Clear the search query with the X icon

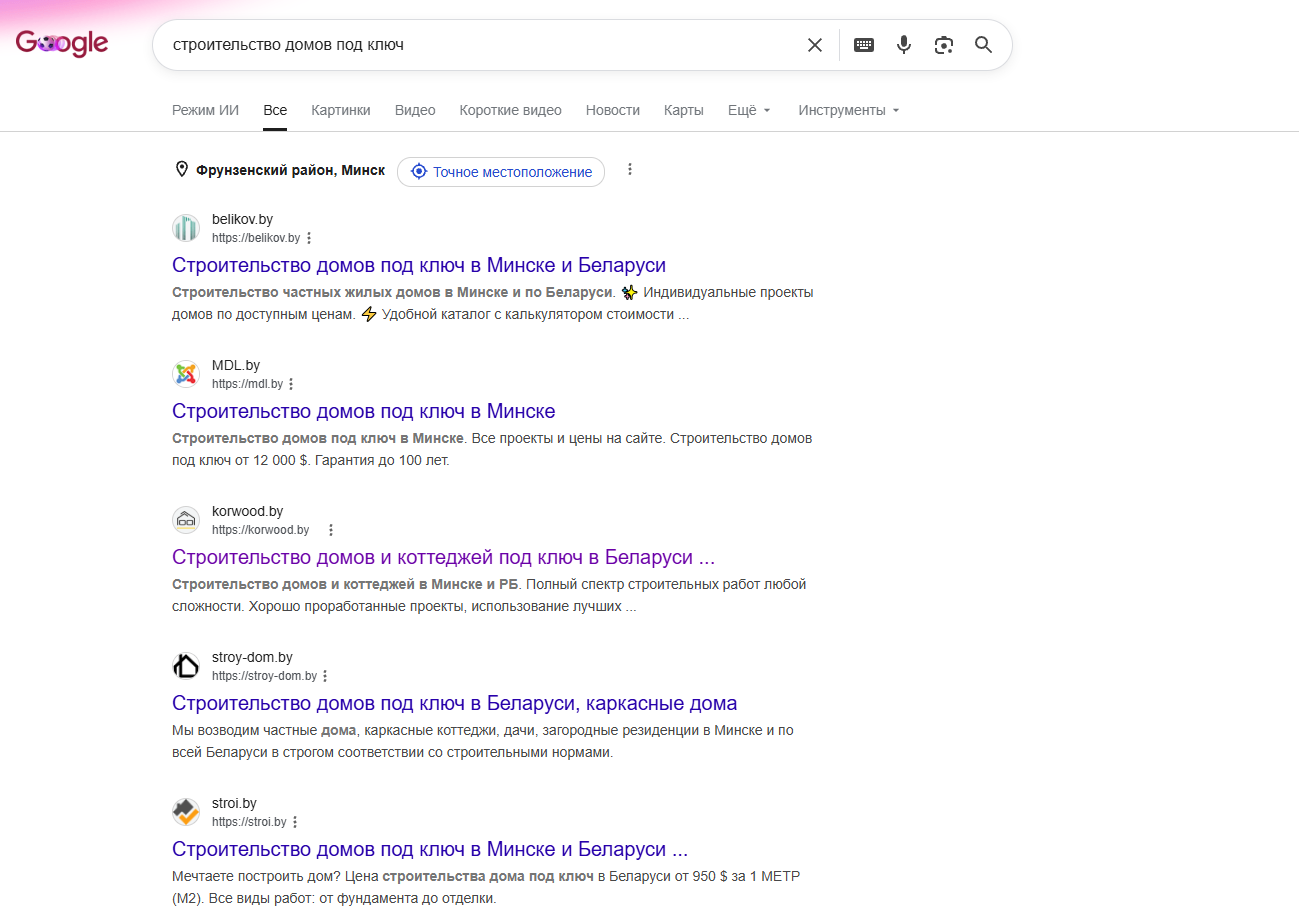[x=815, y=45]
